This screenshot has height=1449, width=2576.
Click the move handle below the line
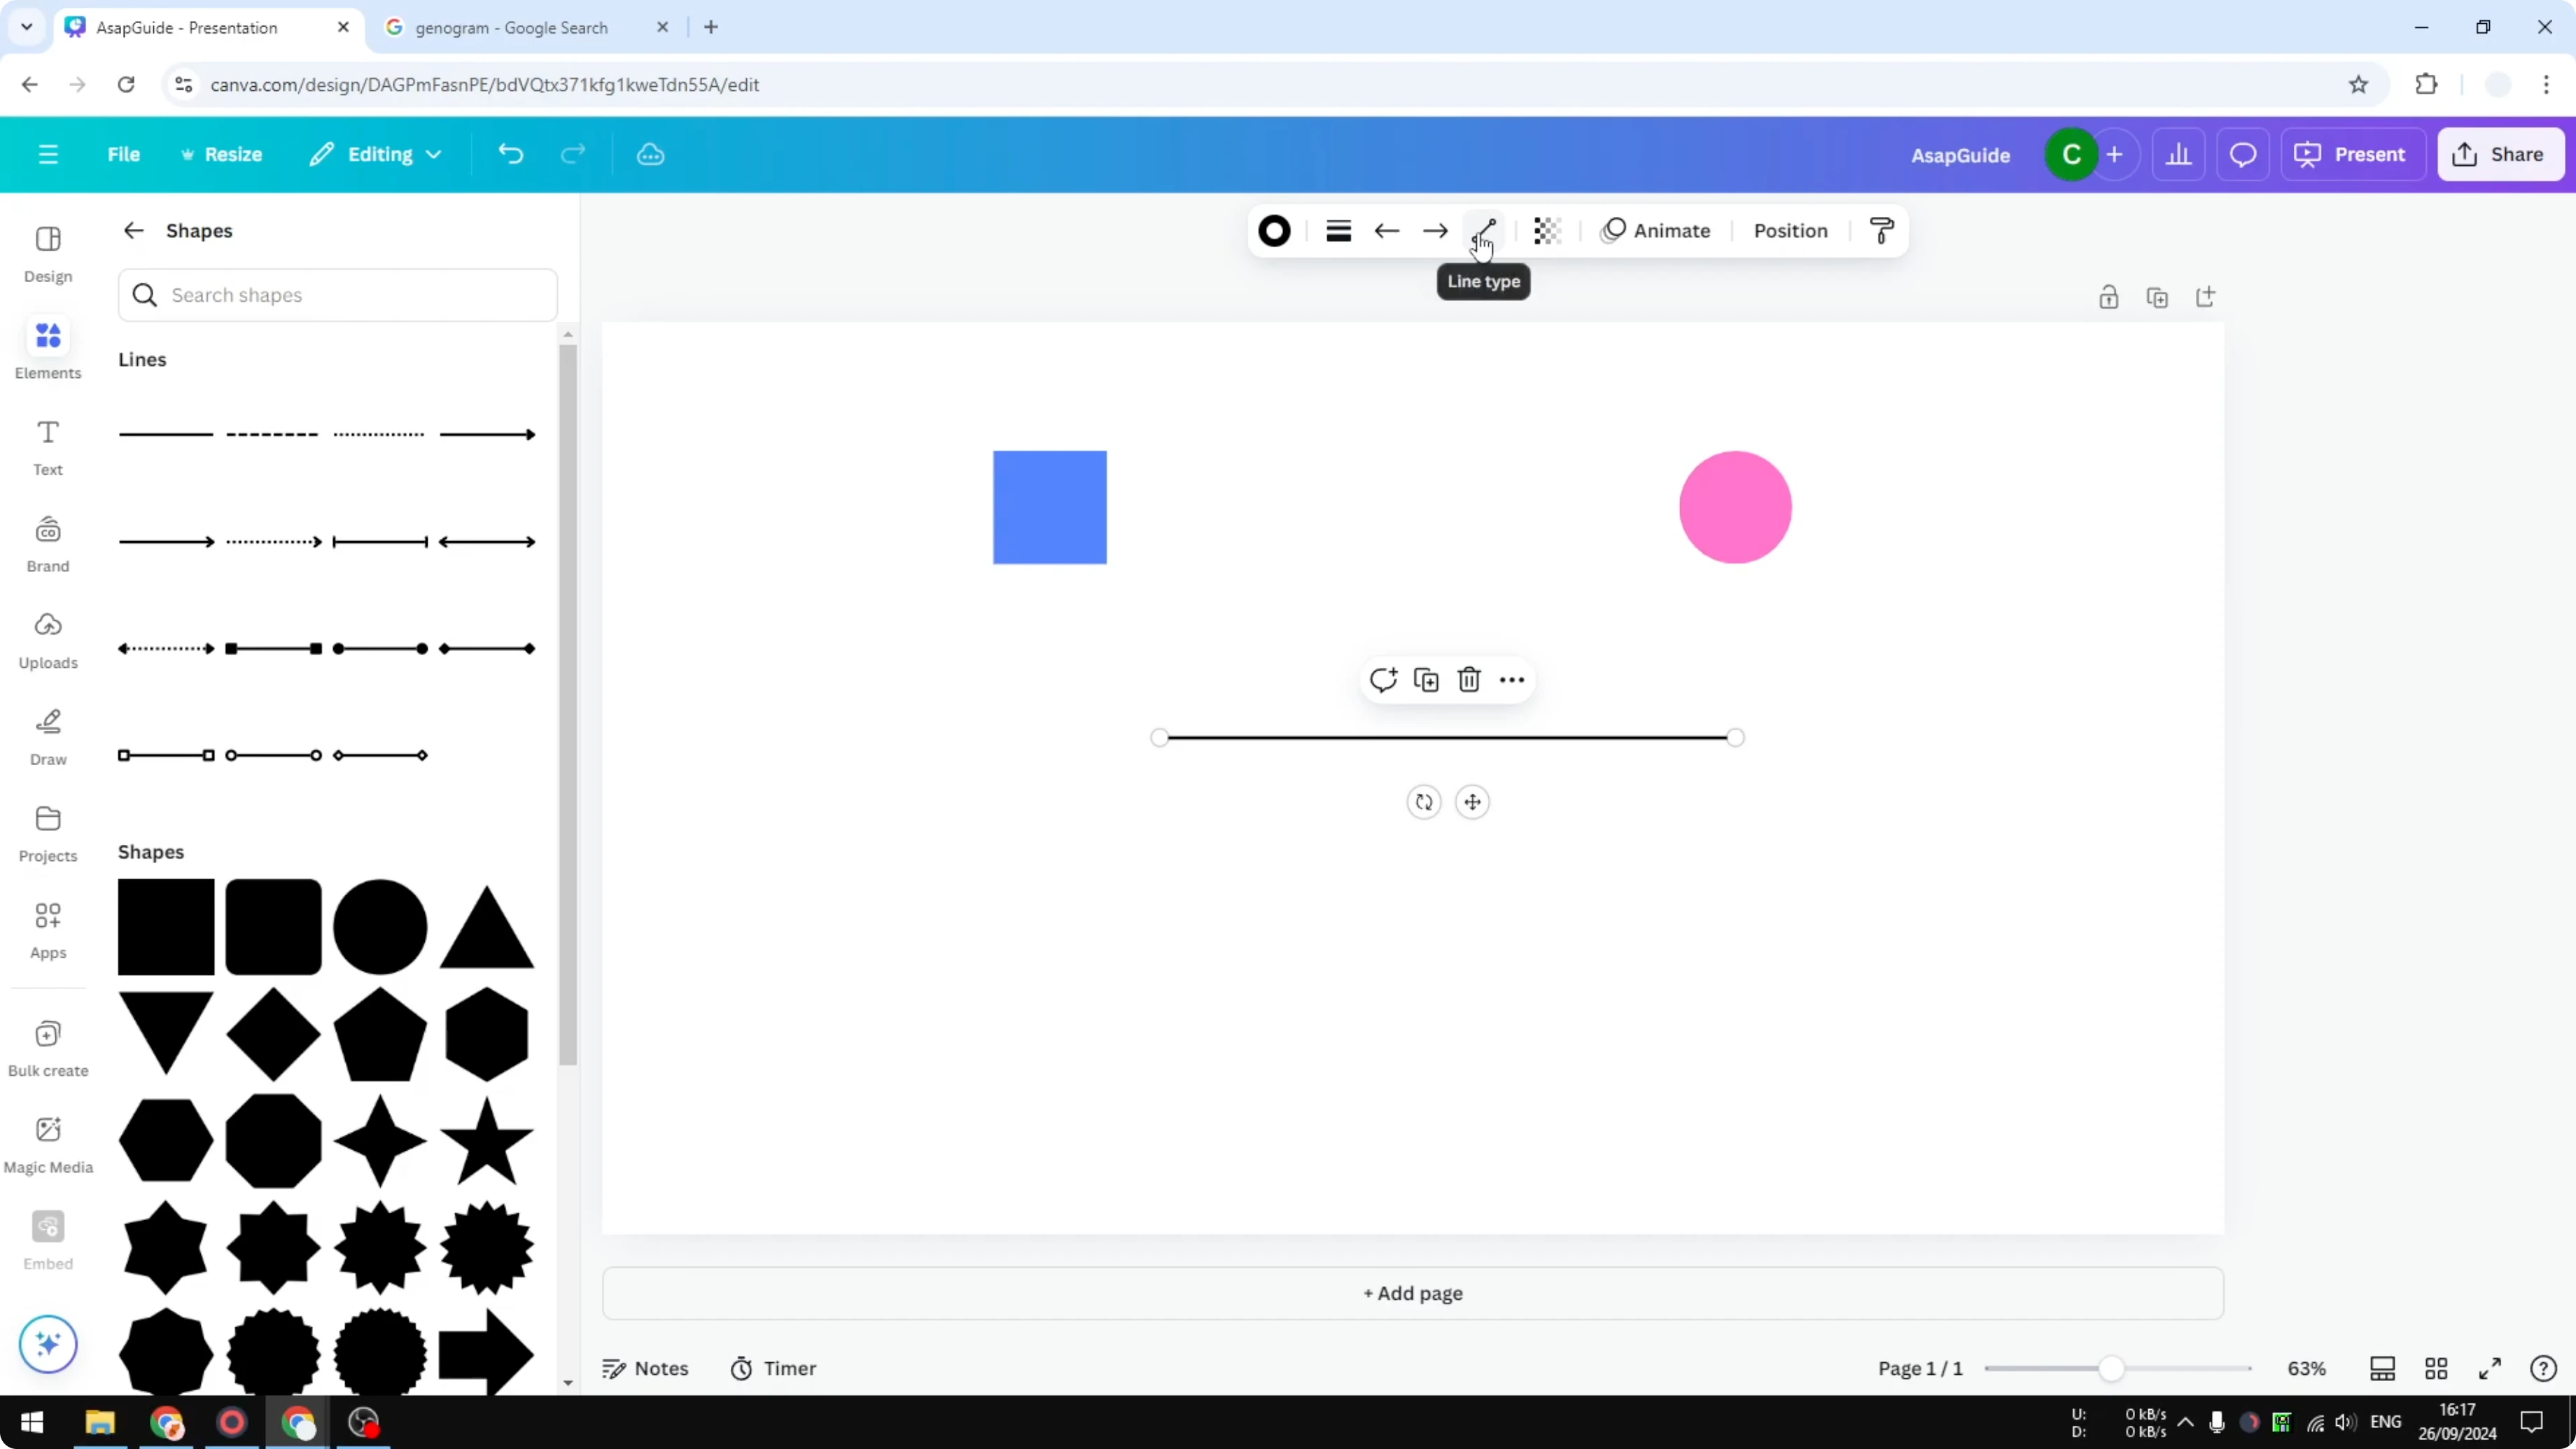tap(1472, 802)
